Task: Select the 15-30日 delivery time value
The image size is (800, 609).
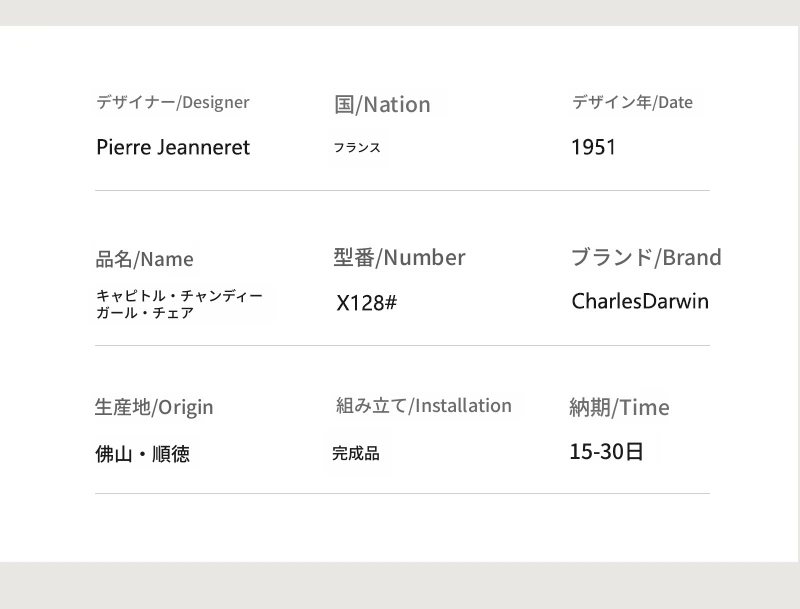Action: 606,451
